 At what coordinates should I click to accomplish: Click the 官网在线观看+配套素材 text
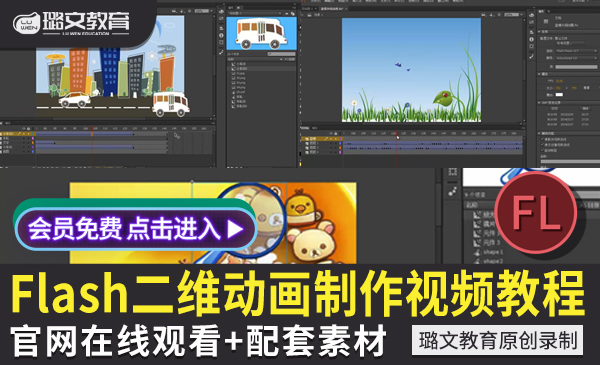coord(198,341)
